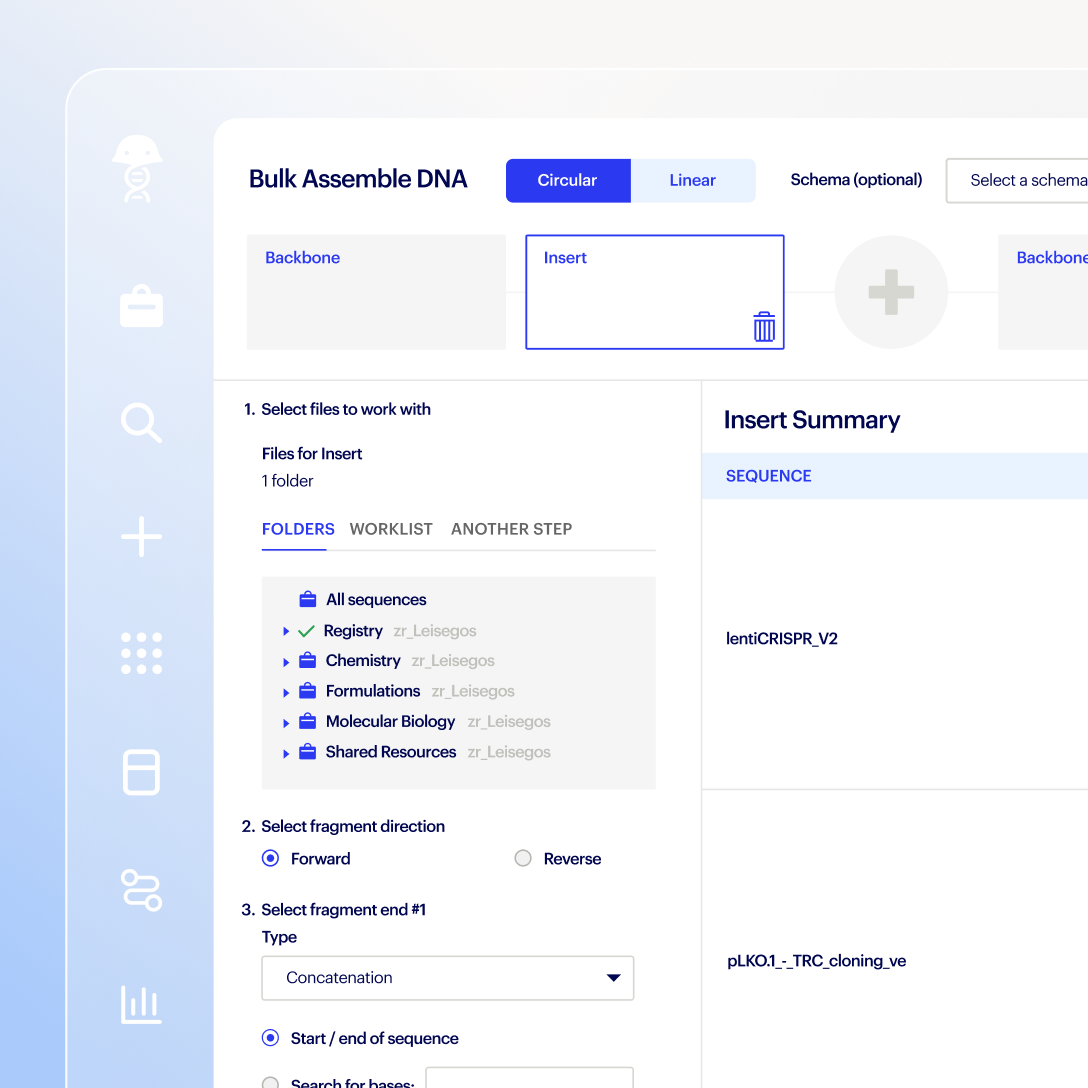Screen dimensions: 1088x1088
Task: Select Reverse fragment direction
Action: click(x=523, y=858)
